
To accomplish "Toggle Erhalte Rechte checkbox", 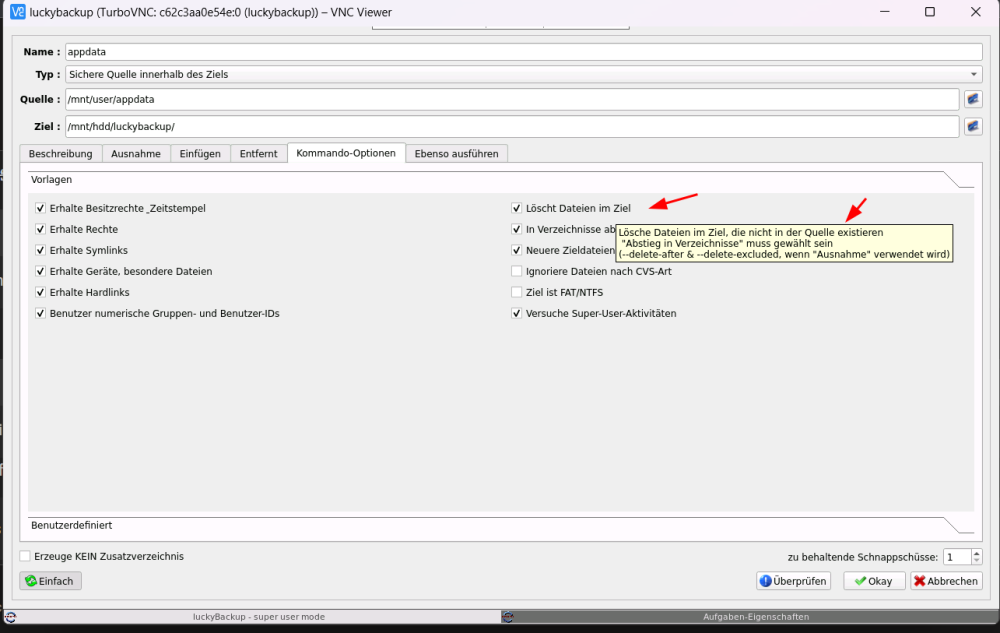I will point(40,229).
